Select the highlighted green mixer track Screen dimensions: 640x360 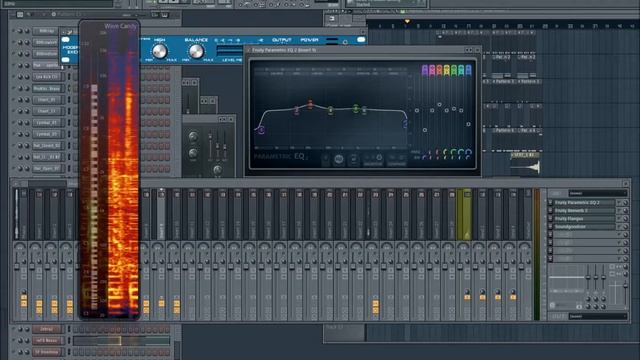tap(463, 214)
